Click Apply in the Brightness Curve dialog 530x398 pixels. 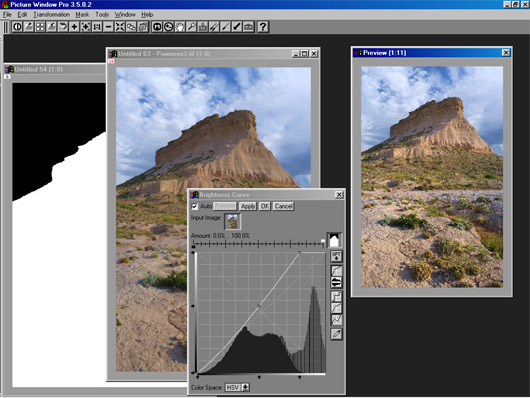248,206
